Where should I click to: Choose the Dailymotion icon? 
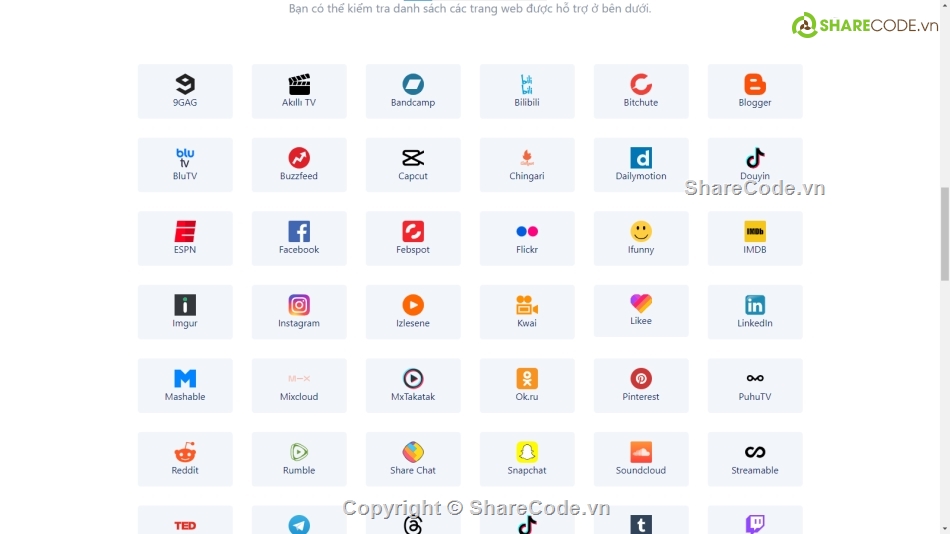click(x=640, y=158)
